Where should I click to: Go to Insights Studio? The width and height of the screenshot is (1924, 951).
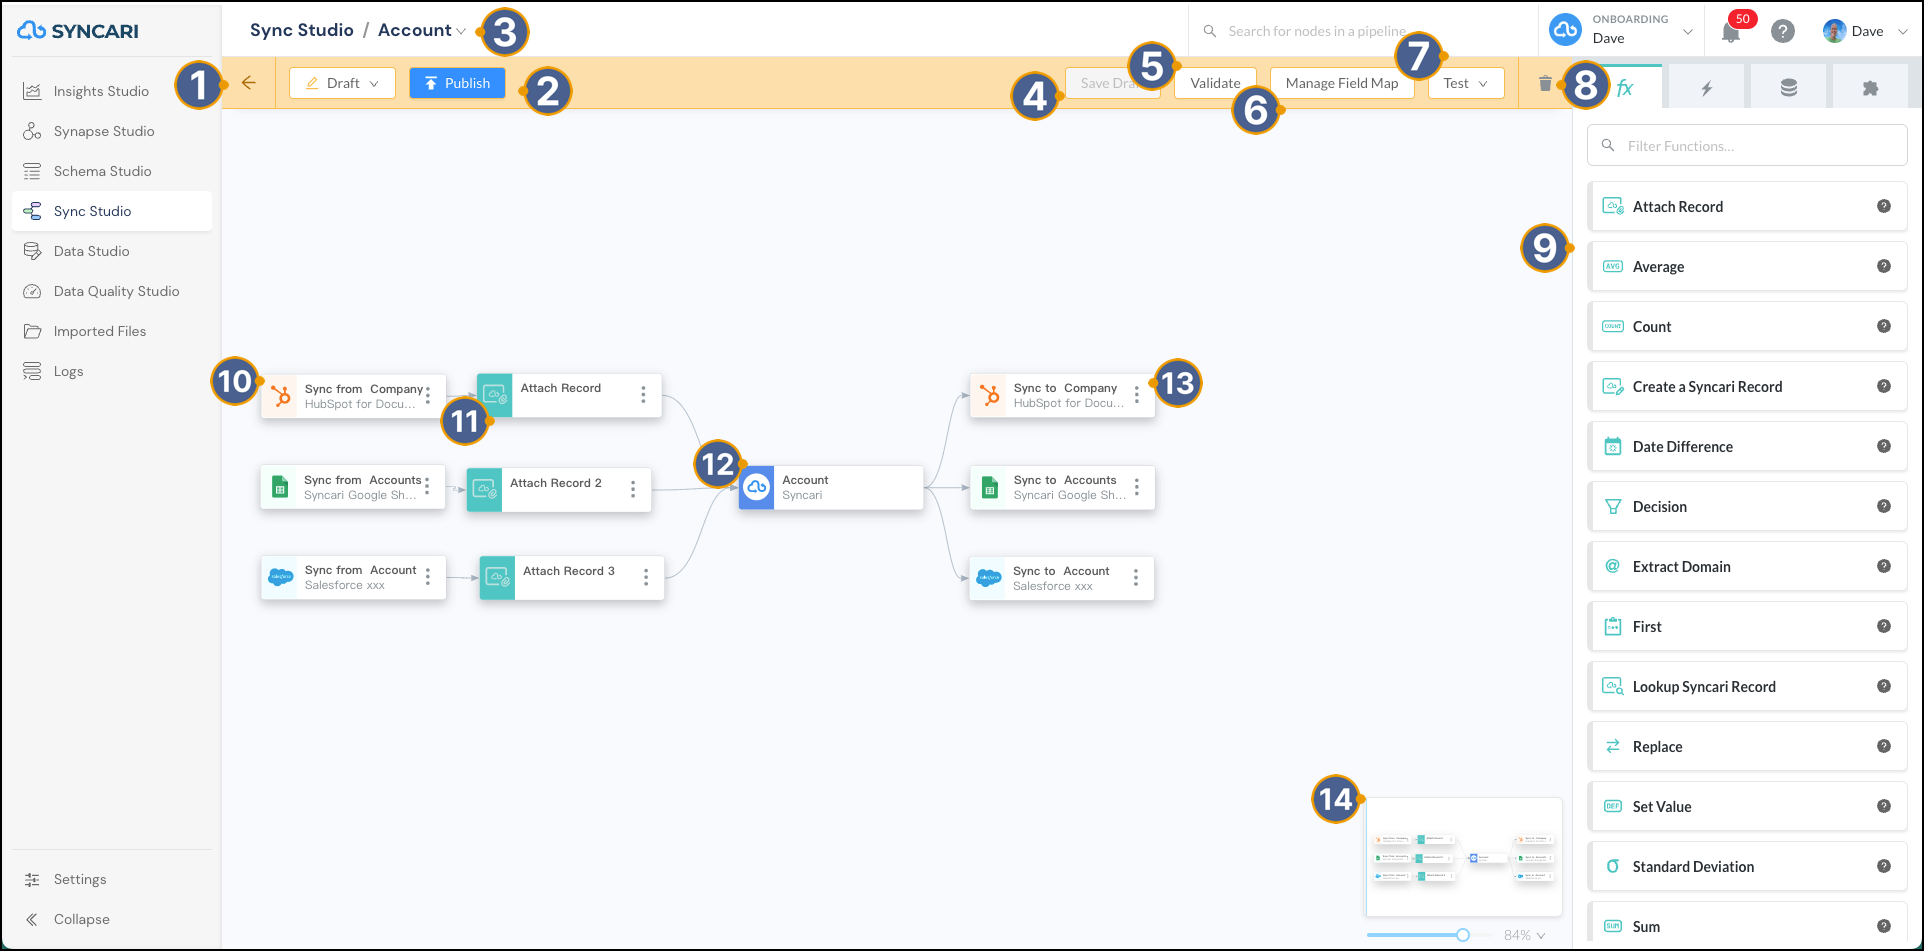coord(112,91)
